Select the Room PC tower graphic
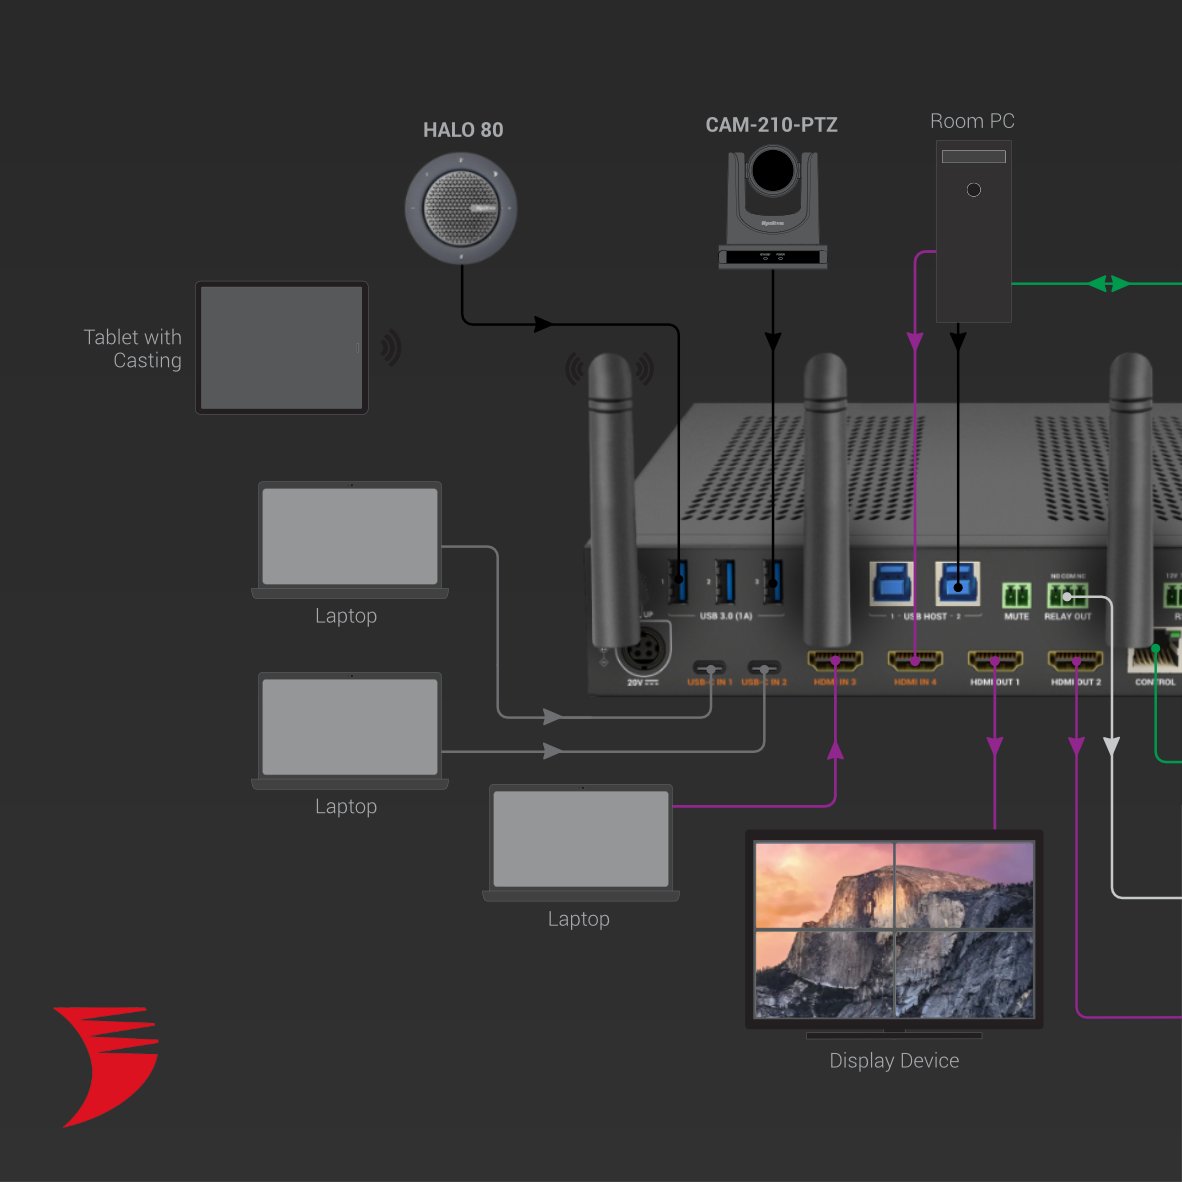The image size is (1182, 1182). (973, 231)
